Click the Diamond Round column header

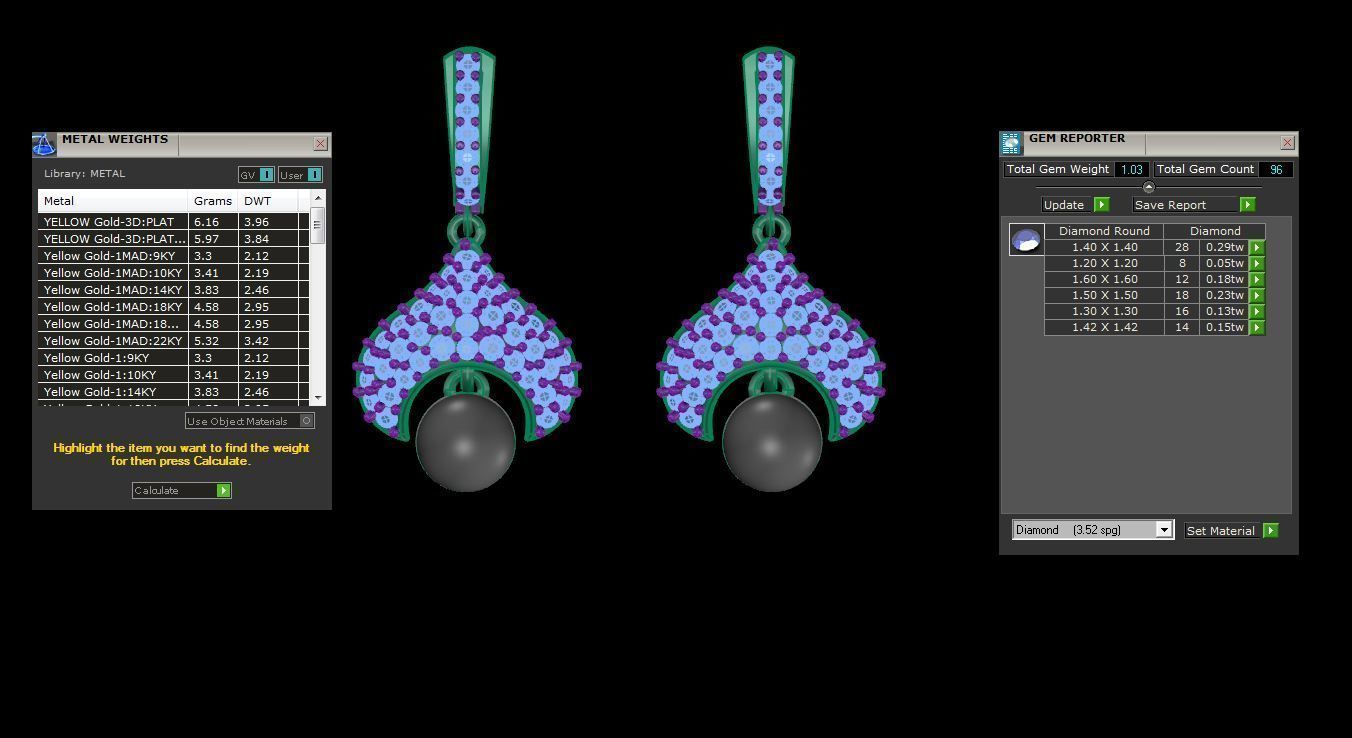(x=1104, y=231)
